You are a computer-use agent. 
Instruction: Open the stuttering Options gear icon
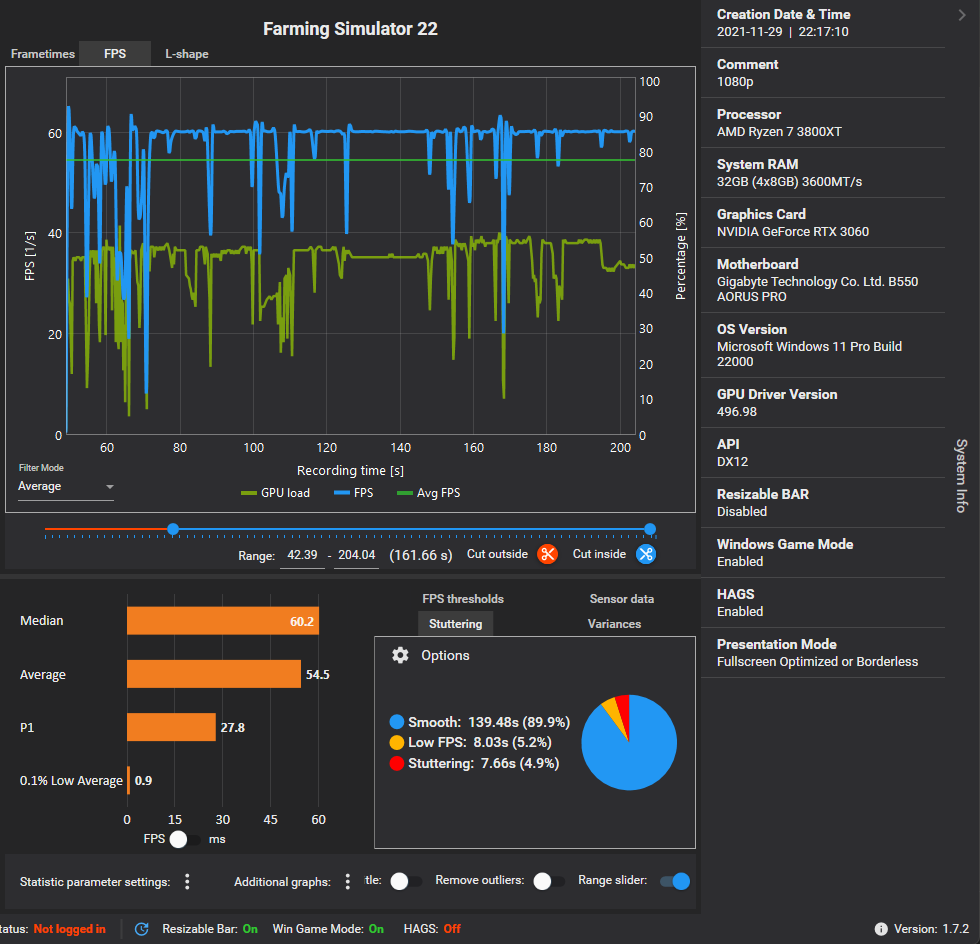coord(400,655)
